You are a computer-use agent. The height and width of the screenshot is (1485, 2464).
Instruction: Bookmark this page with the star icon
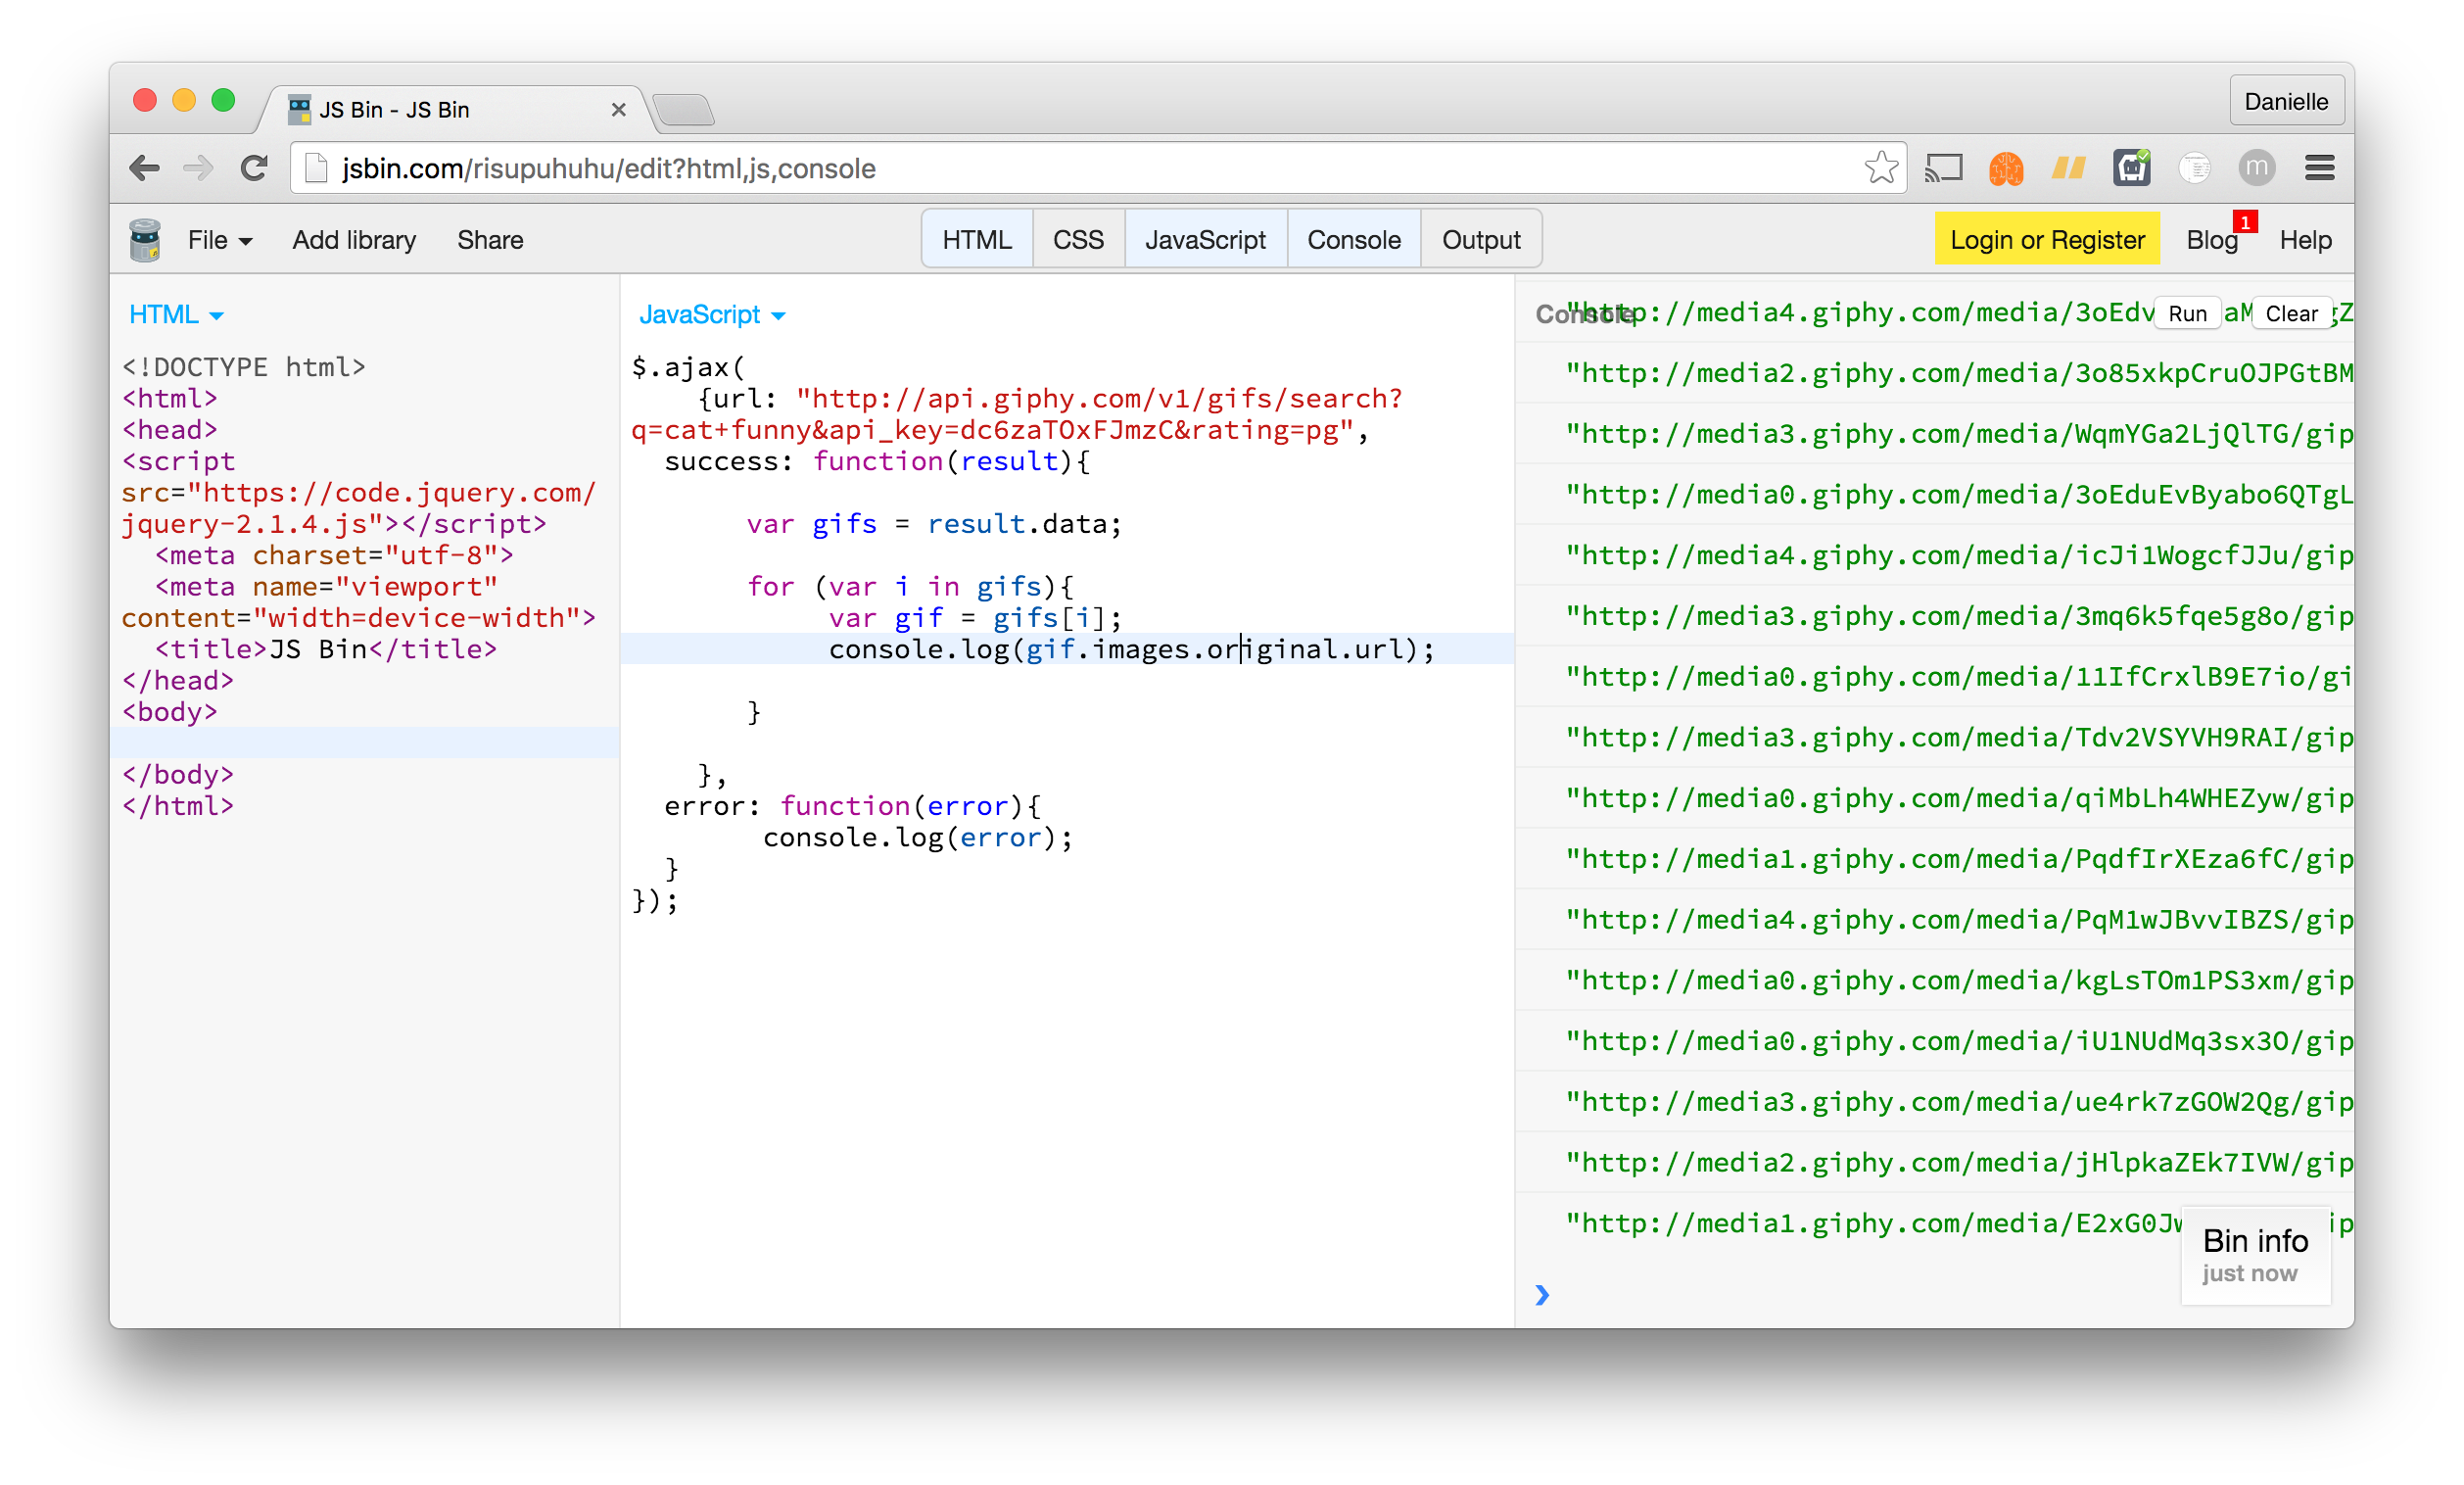pos(1881,168)
